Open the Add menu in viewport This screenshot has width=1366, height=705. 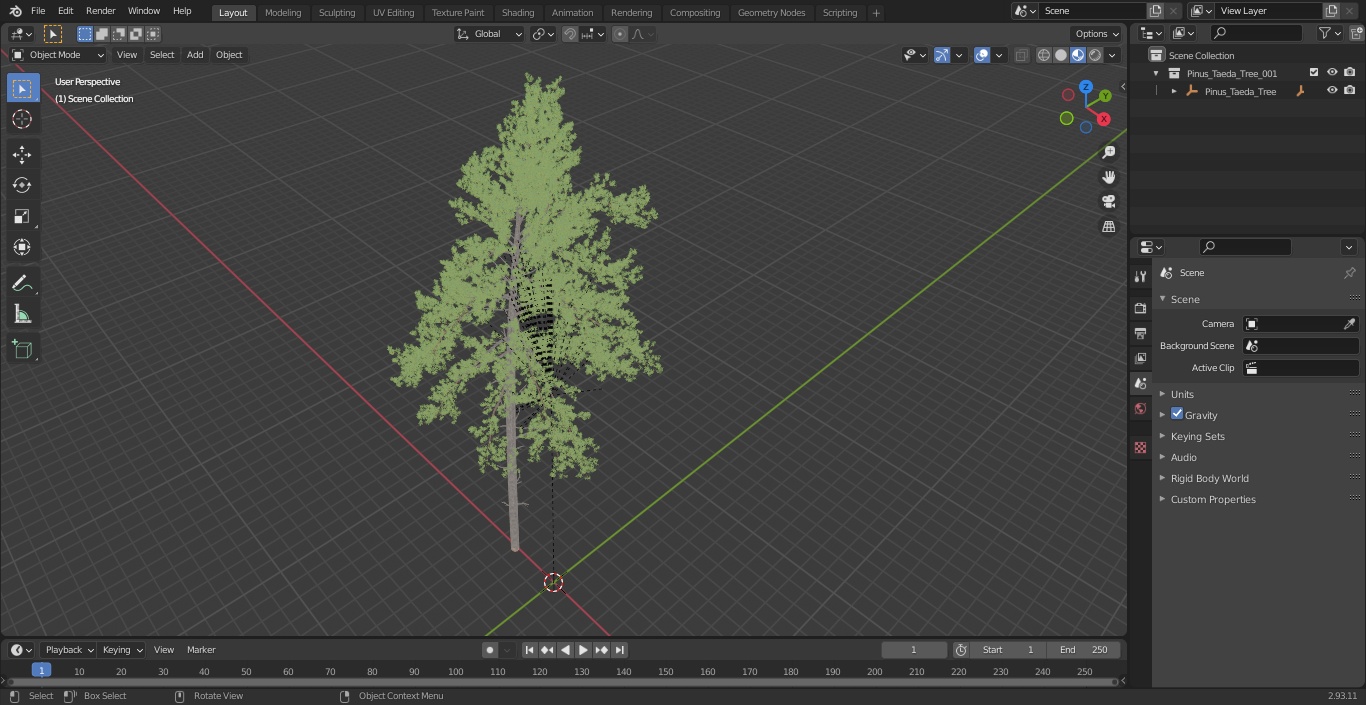tap(195, 55)
